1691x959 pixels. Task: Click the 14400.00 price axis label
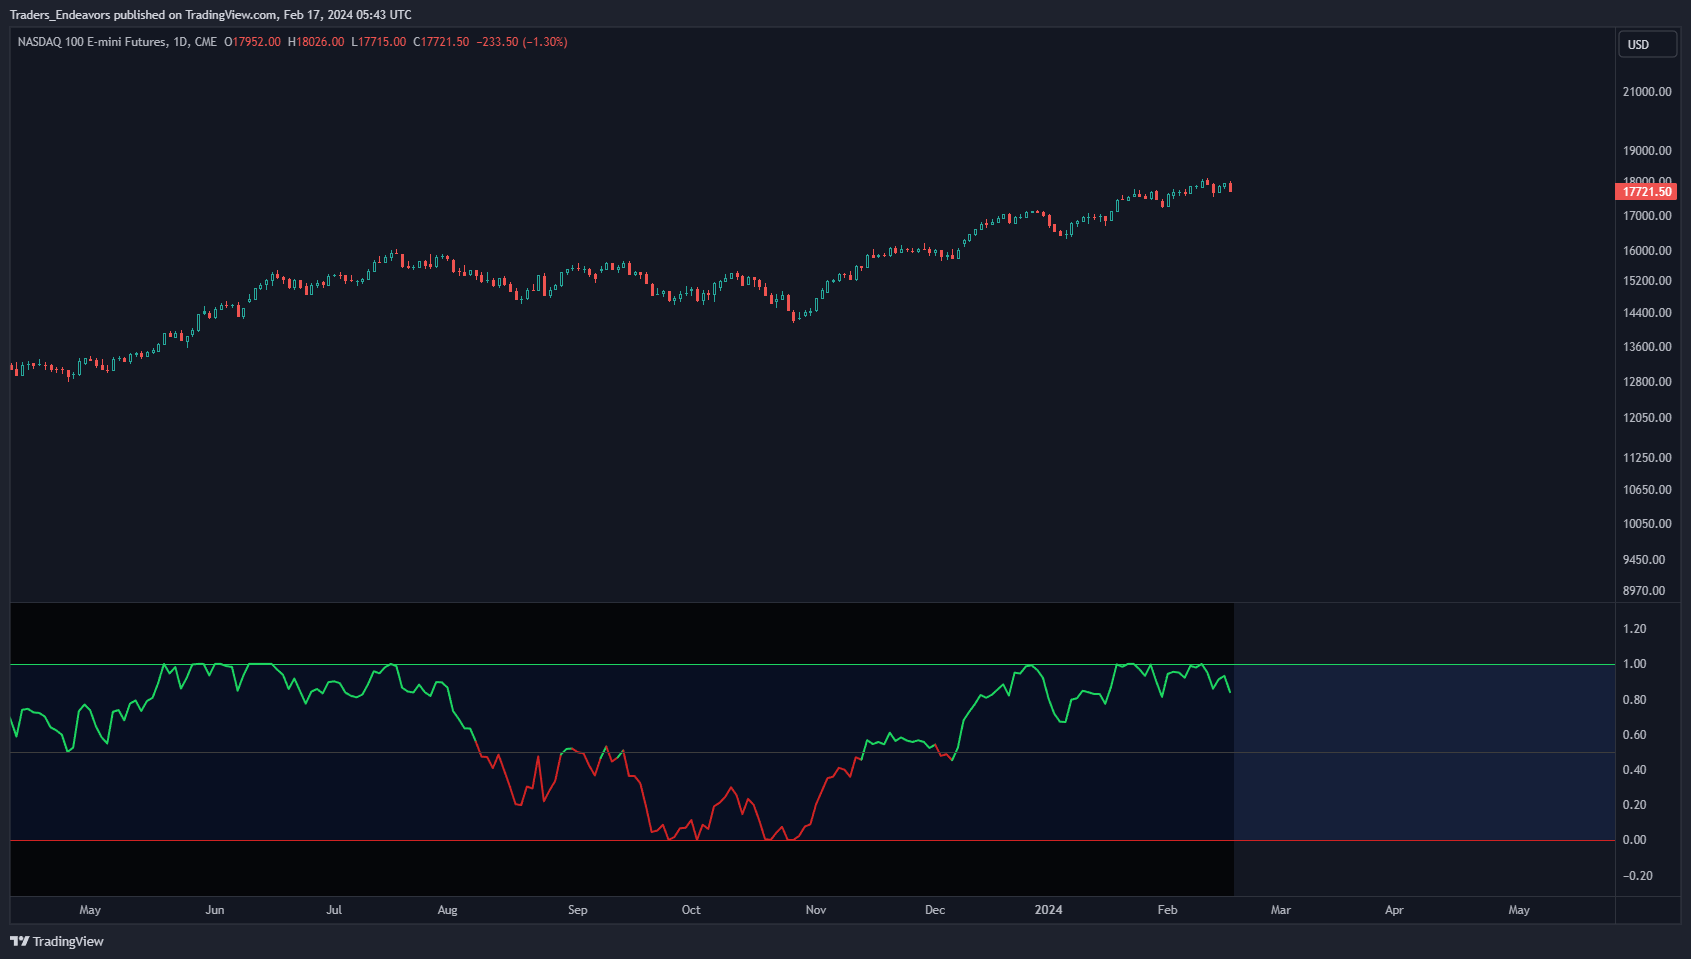[1647, 313]
